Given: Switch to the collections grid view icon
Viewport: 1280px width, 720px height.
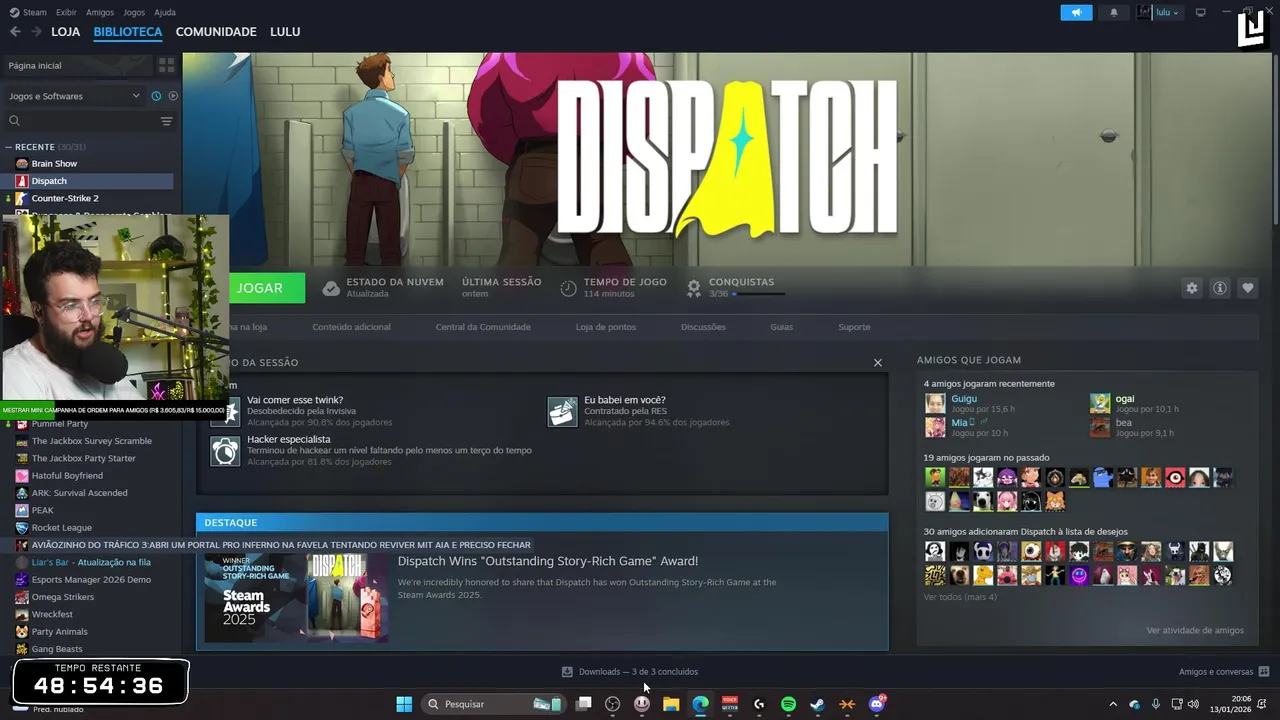Looking at the screenshot, I should pos(166,65).
